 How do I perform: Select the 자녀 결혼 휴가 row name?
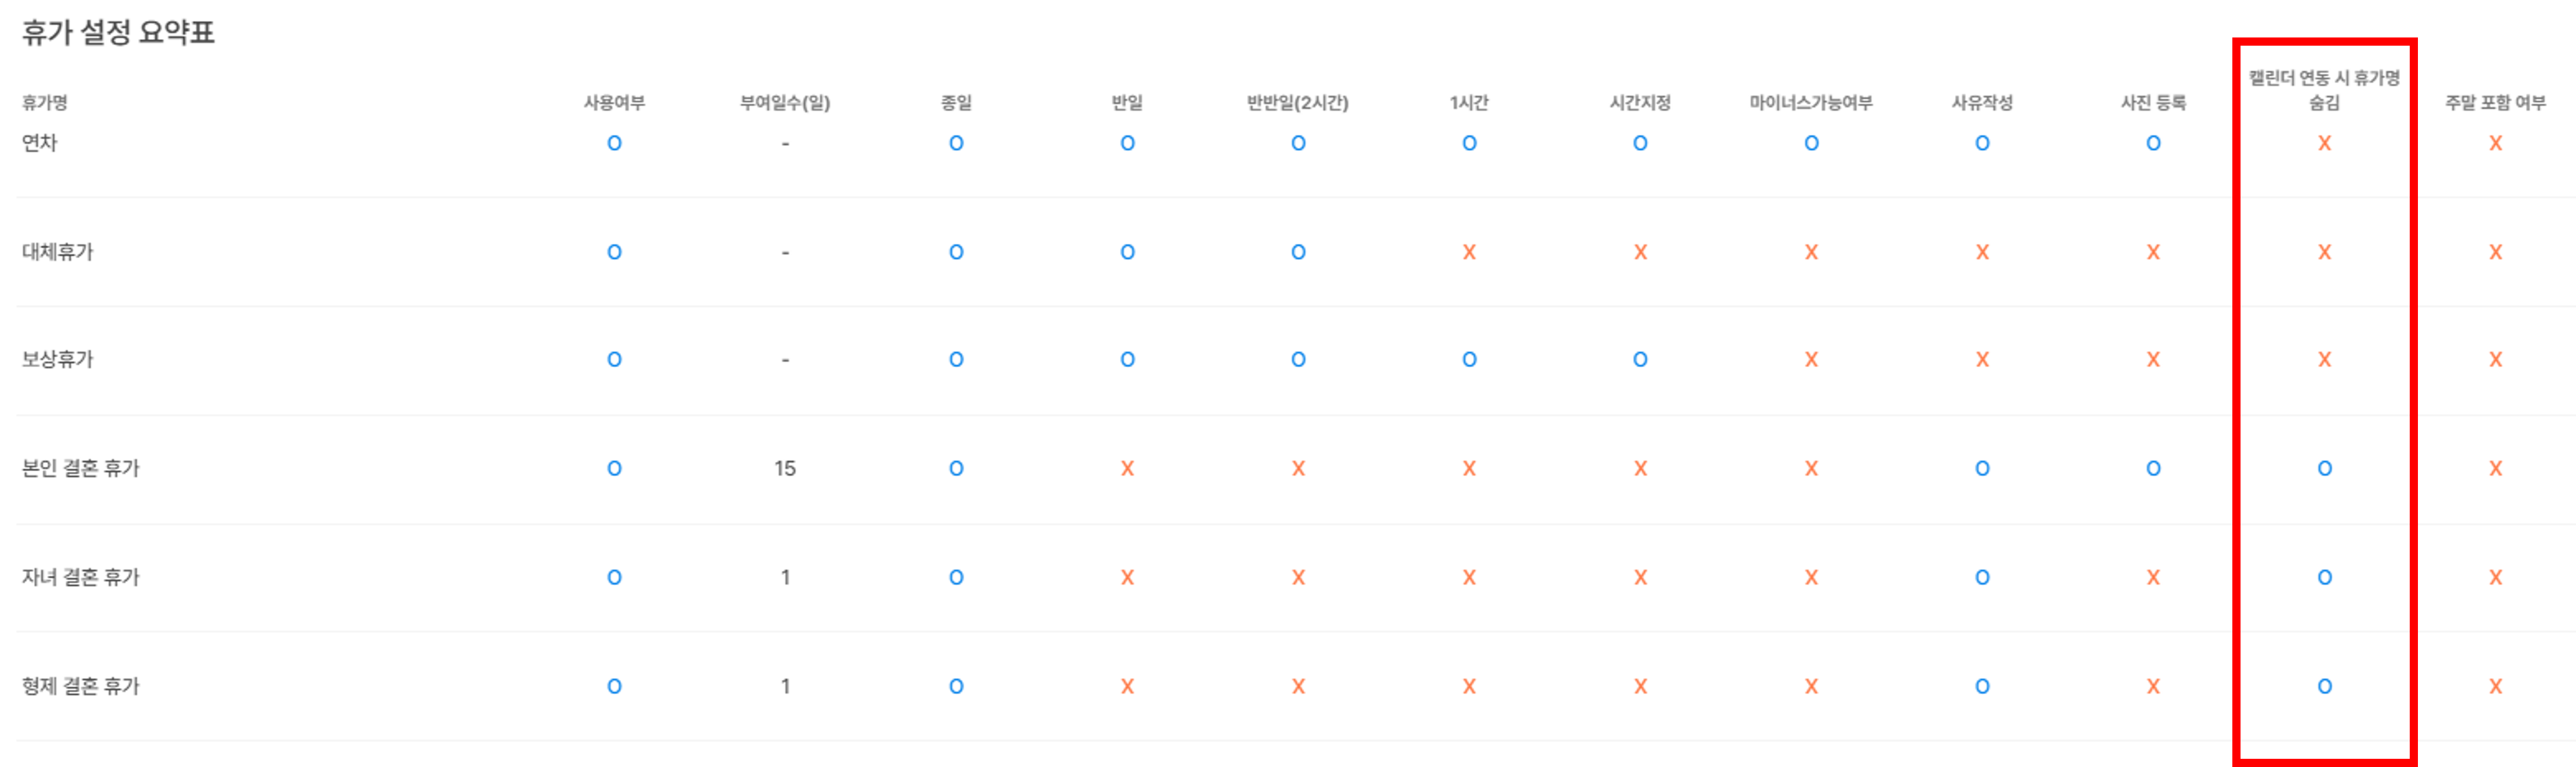(81, 577)
